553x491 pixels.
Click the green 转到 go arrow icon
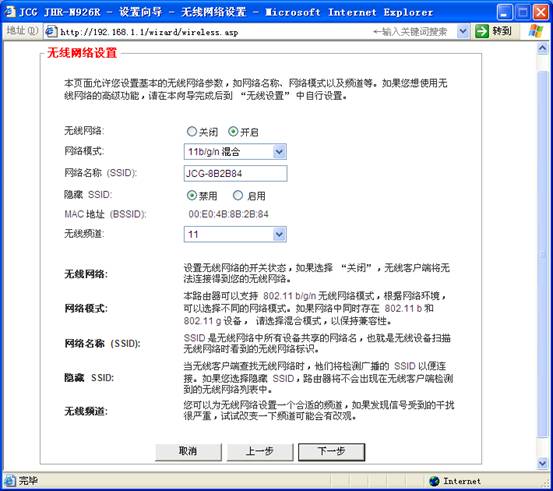click(x=481, y=31)
